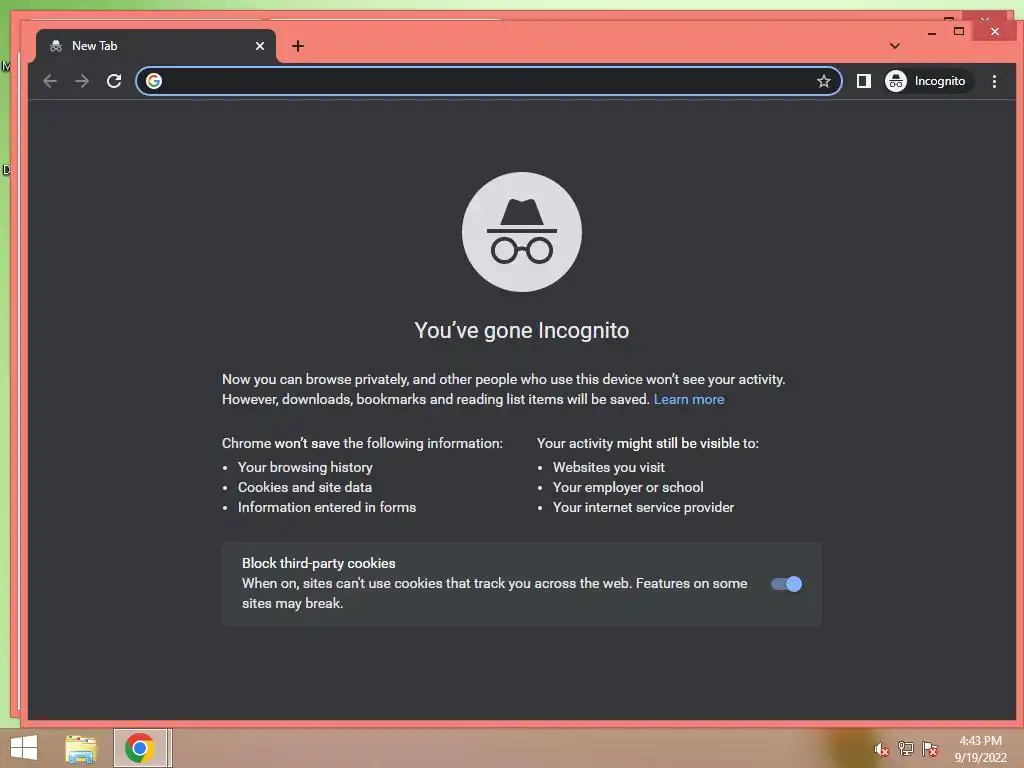Image resolution: width=1024 pixels, height=768 pixels.
Task: Bookmark this tab with the star icon
Action: (824, 81)
